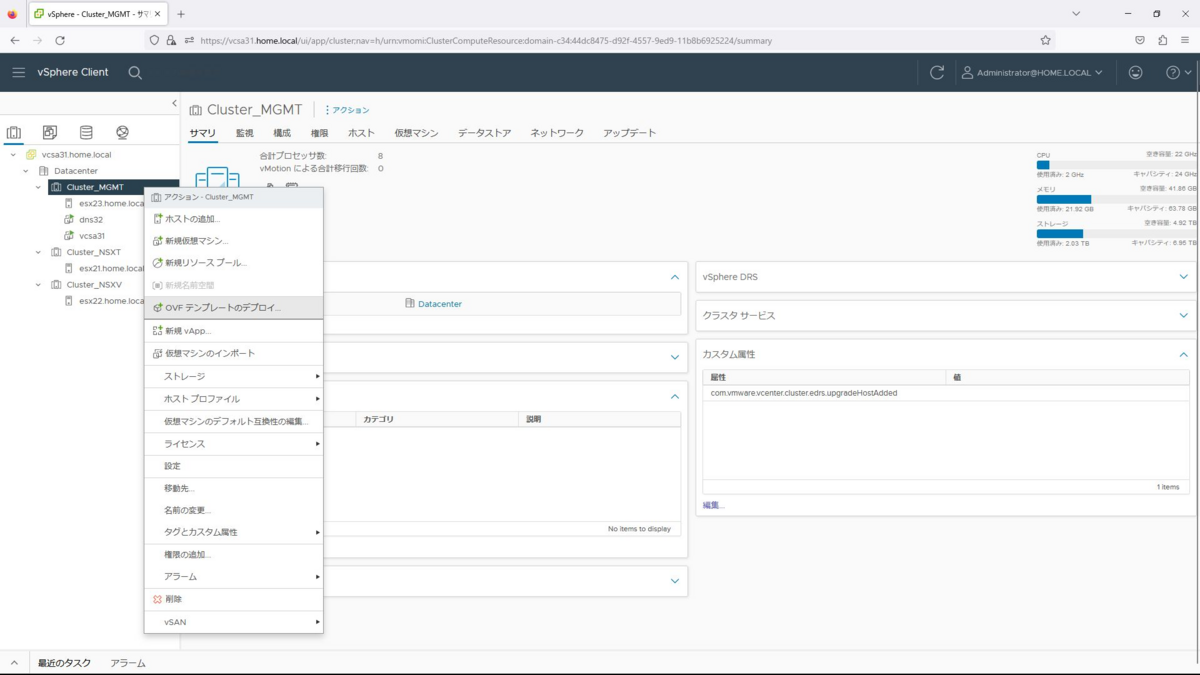Open ホスト プロファイル submenu
This screenshot has width=1200, height=675.
233,399
